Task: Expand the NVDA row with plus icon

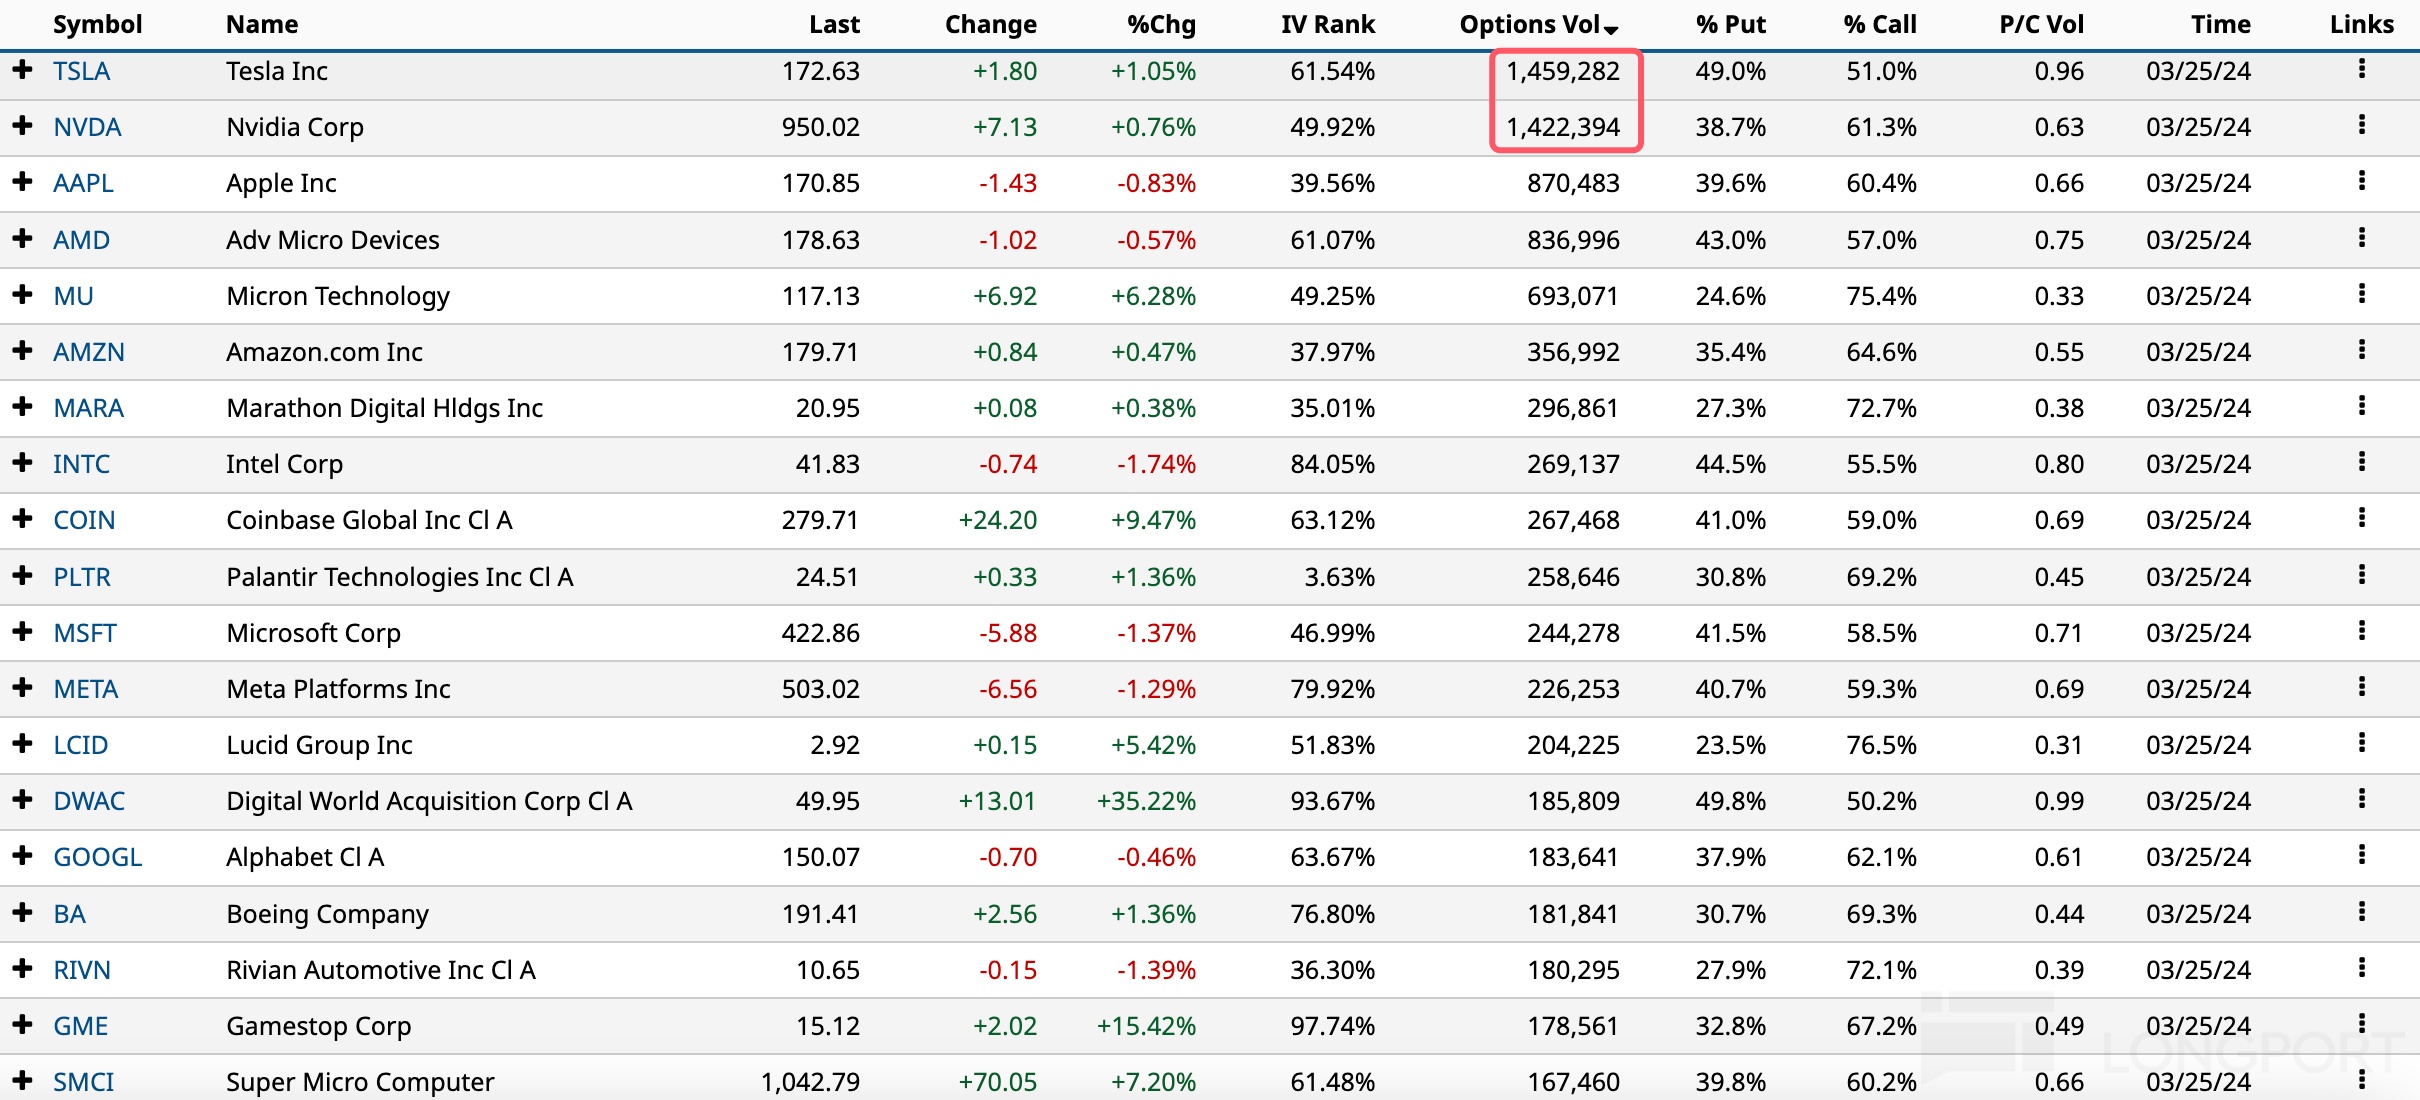Action: click(22, 126)
